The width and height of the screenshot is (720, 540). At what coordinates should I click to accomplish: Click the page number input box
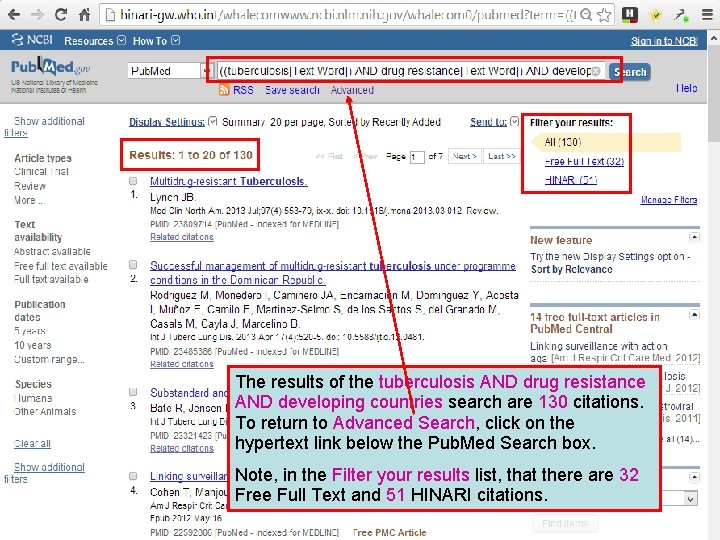click(416, 157)
